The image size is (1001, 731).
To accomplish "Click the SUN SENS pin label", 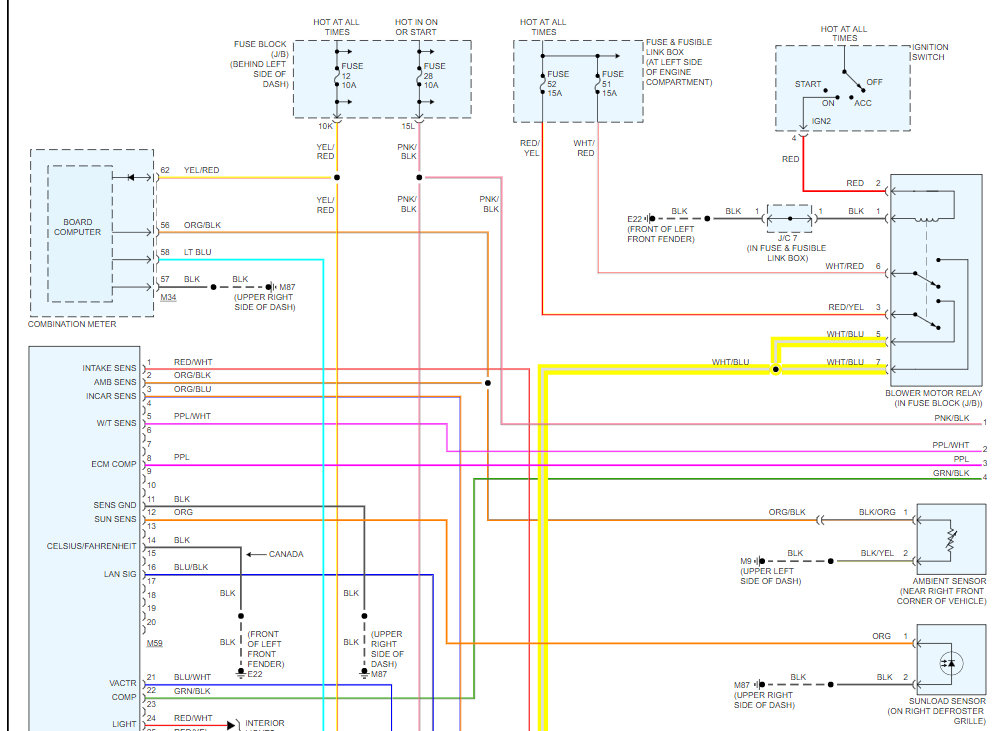I will (116, 519).
